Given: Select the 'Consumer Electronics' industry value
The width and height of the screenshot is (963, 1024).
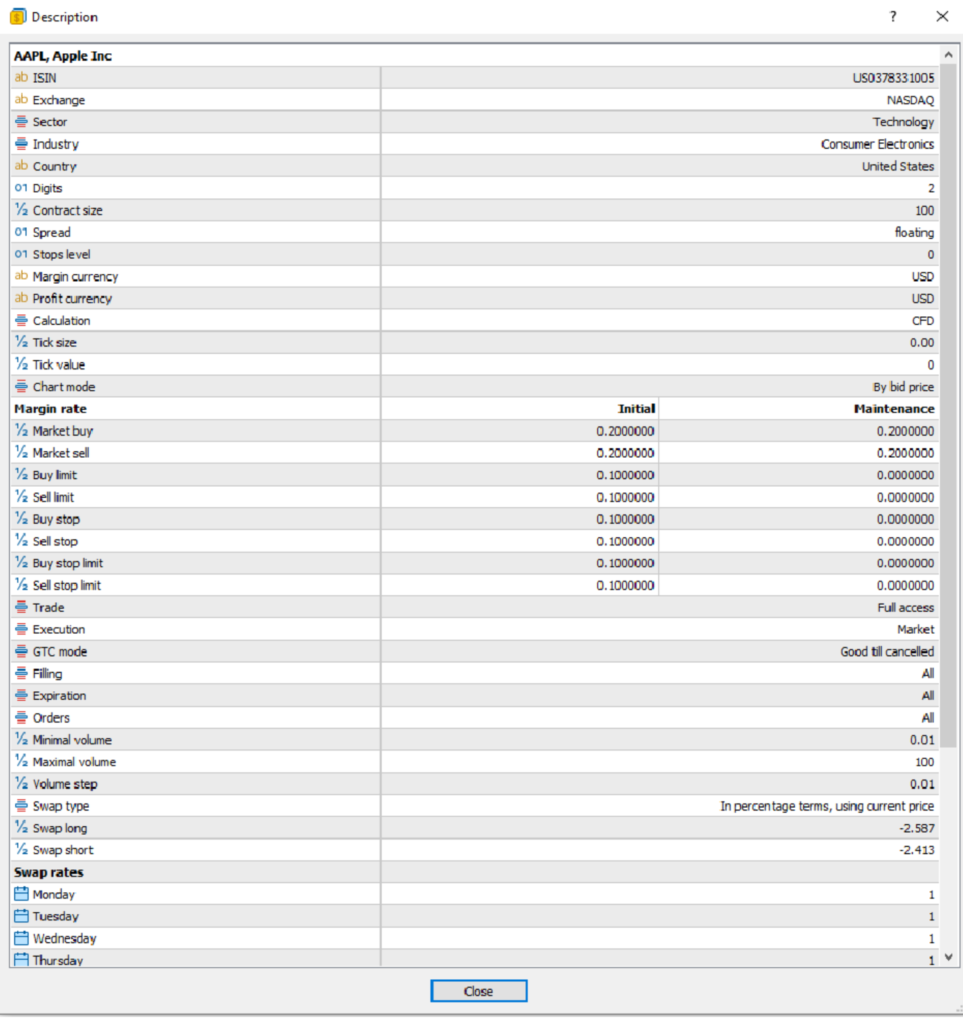Looking at the screenshot, I should [877, 144].
